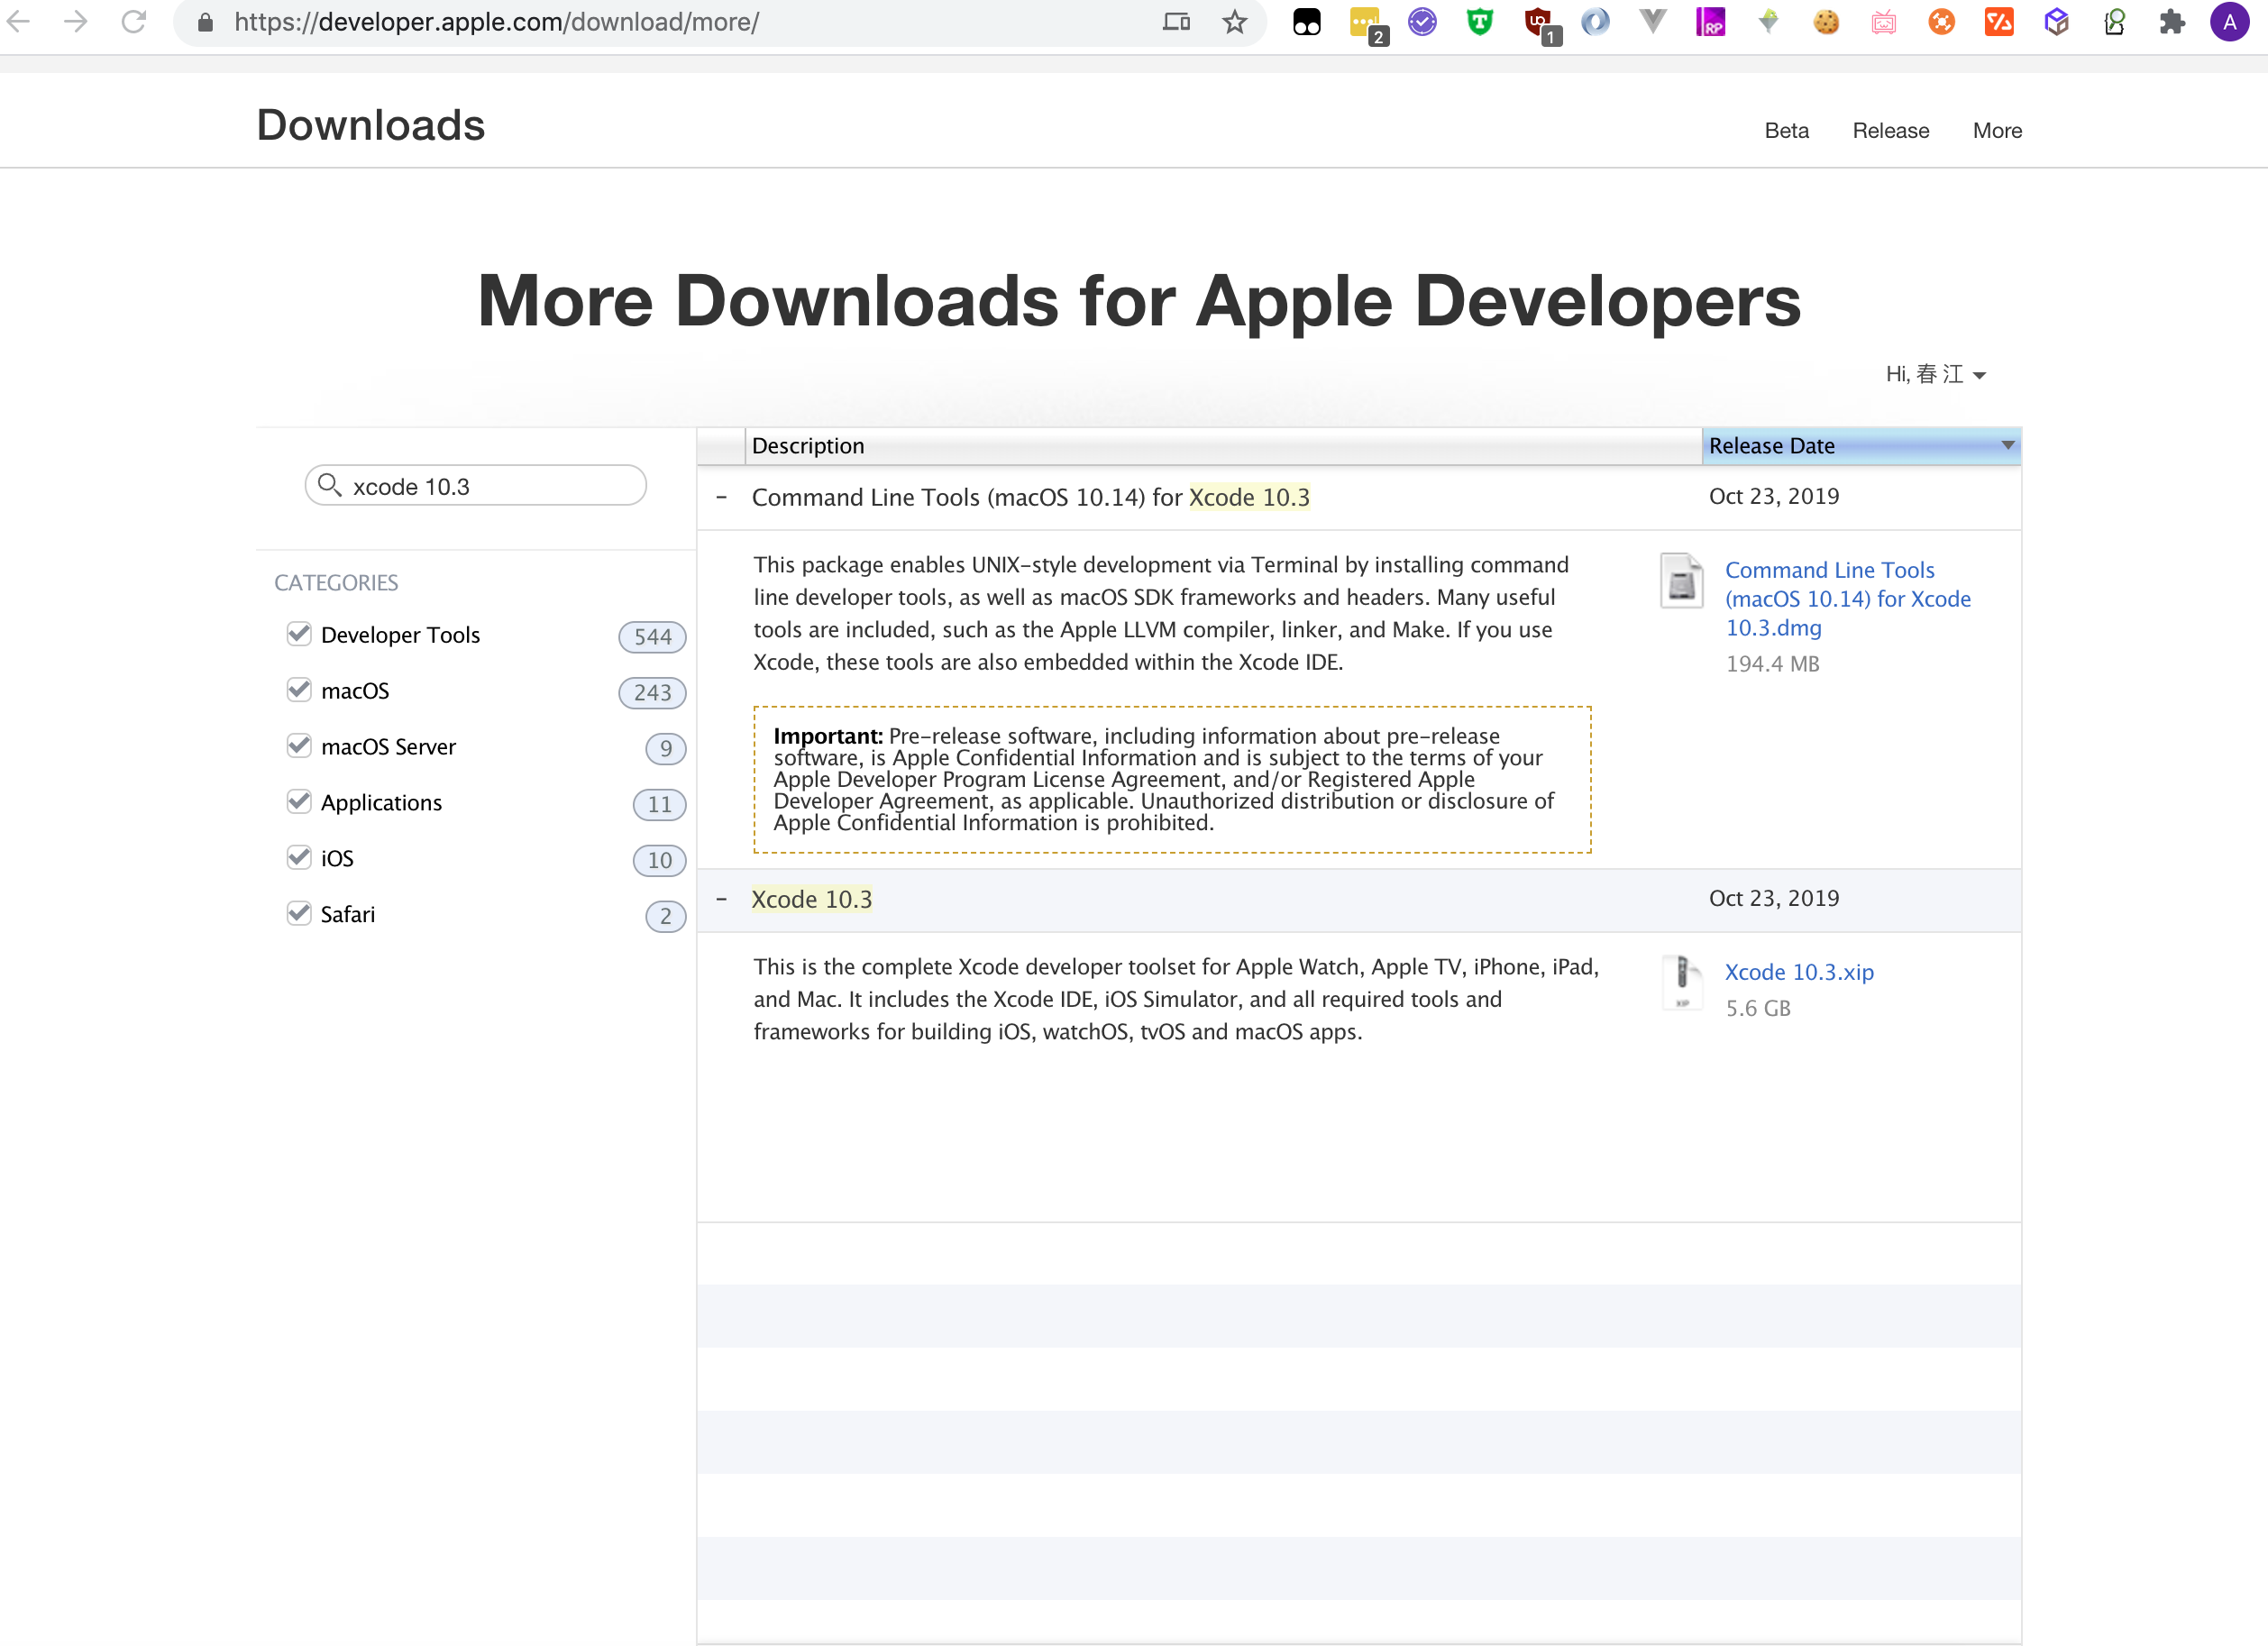The width and height of the screenshot is (2268, 1646).
Task: Download Xcode 10.3.xip link
Action: (1798, 972)
